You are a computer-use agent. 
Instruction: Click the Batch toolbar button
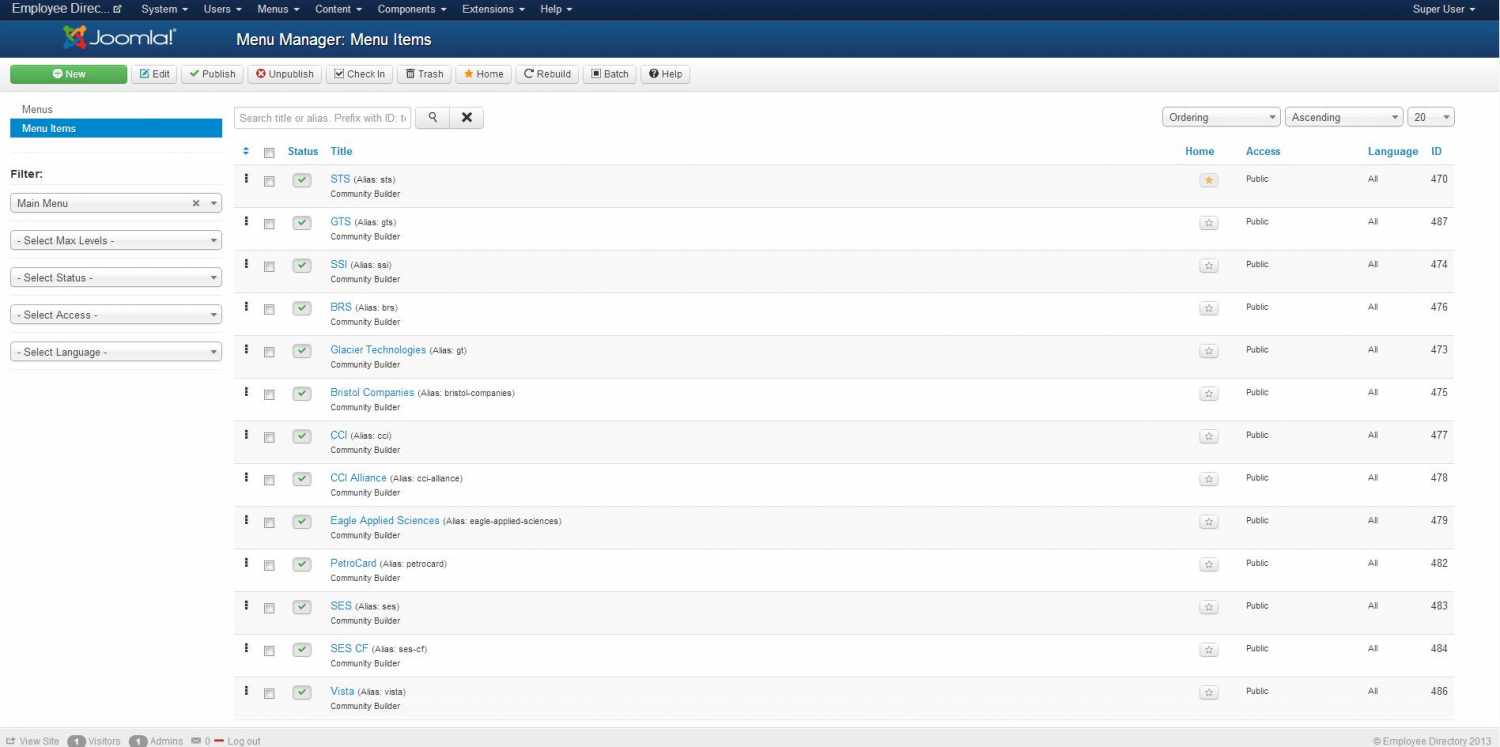point(610,74)
